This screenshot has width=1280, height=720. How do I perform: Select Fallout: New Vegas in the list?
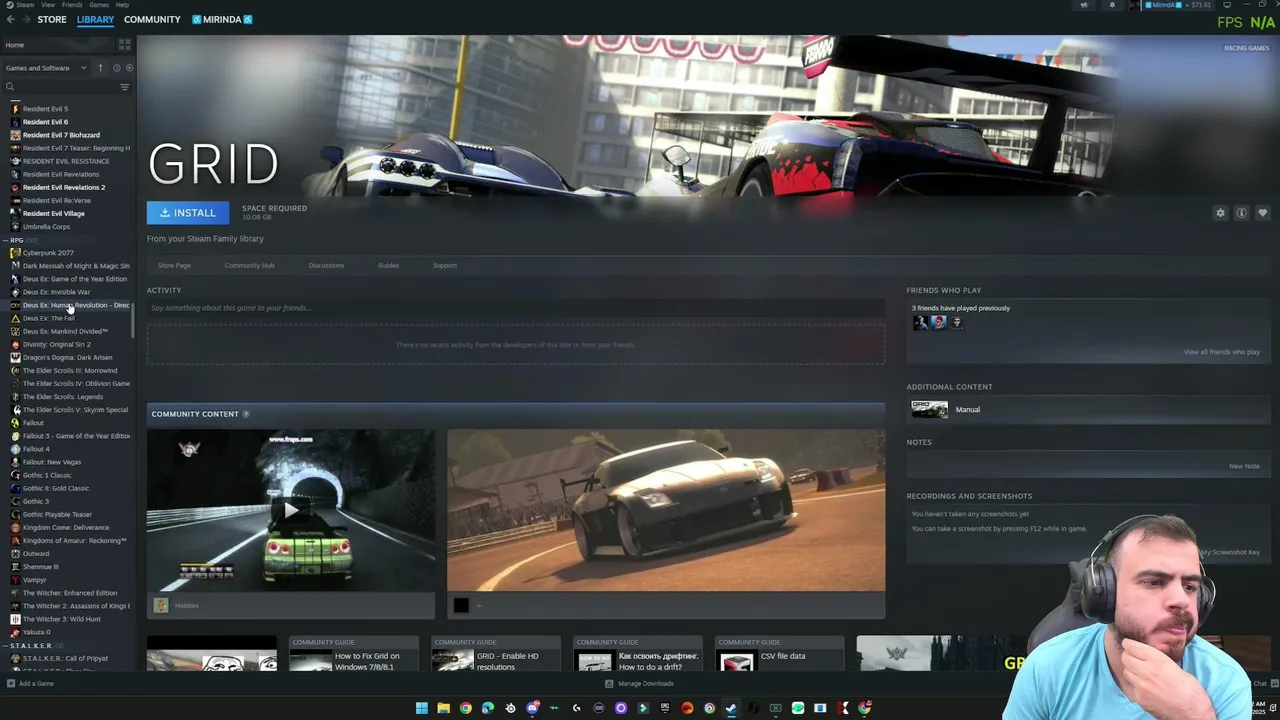(52, 462)
